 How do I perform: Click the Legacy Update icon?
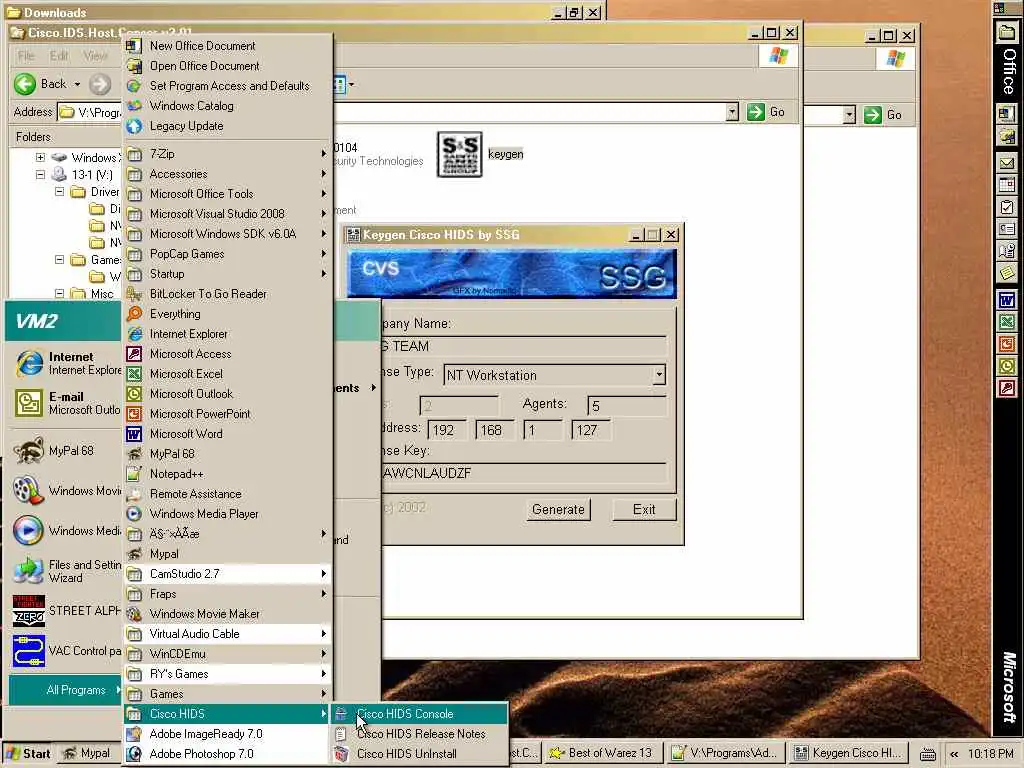pos(134,126)
